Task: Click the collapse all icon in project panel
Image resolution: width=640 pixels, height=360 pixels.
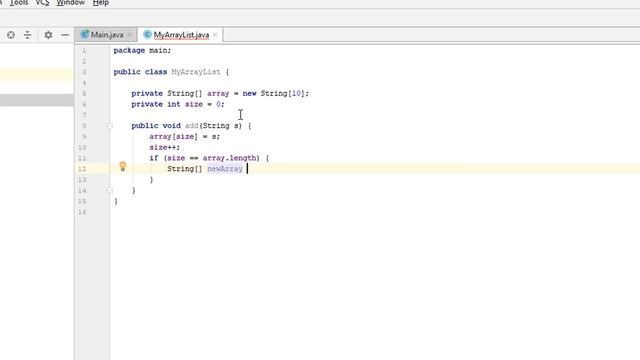Action: click(x=27, y=35)
